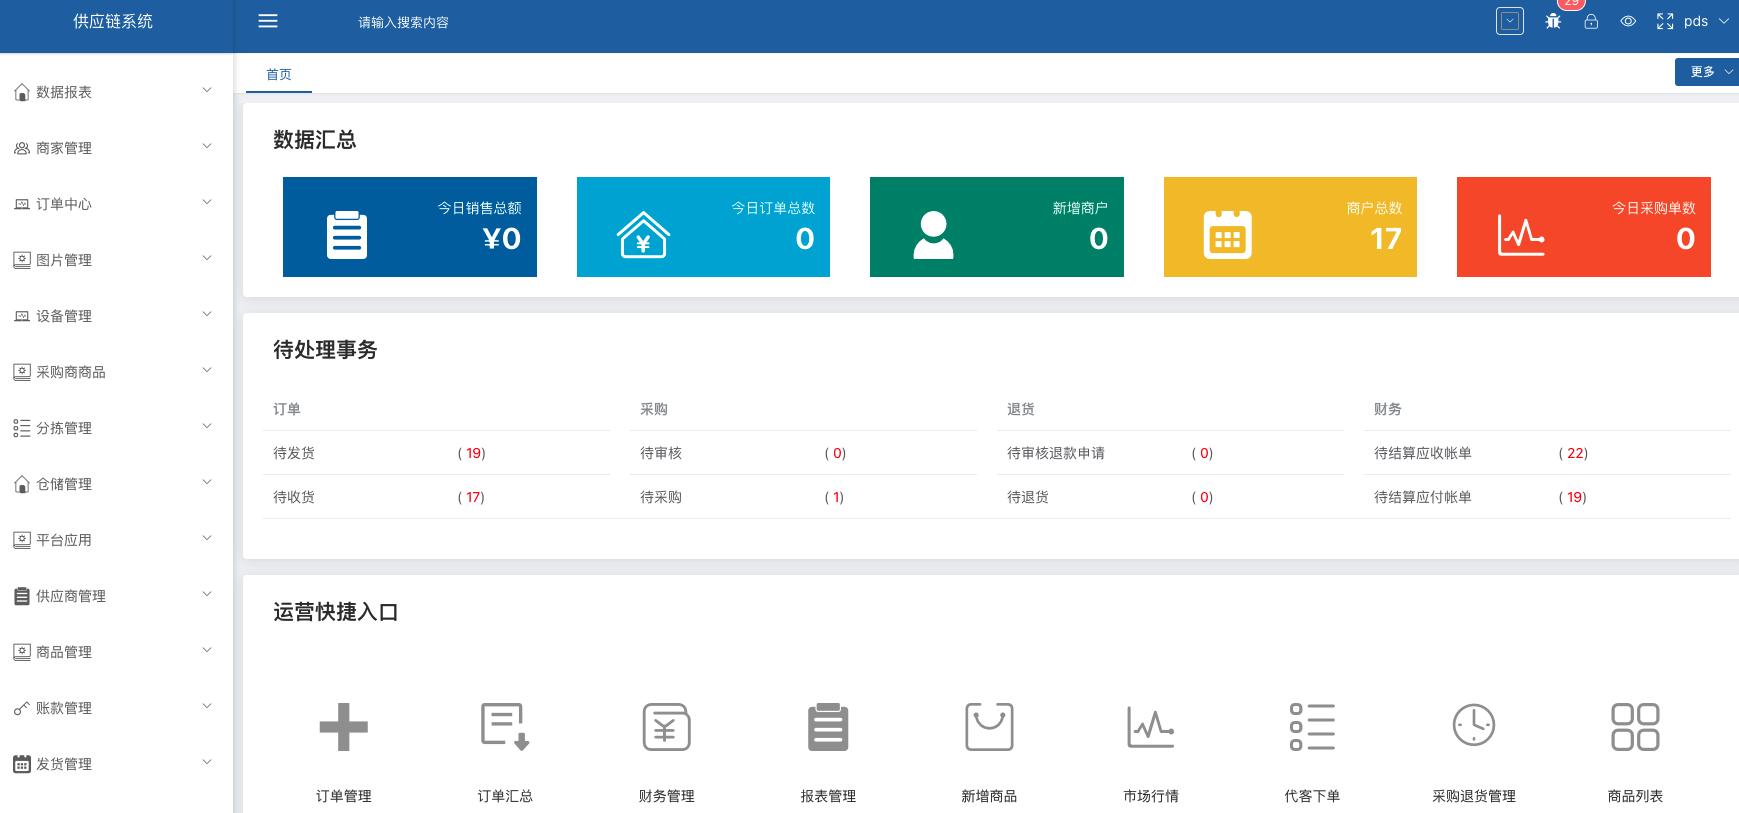Open 订单管理 plus icon shortcut
This screenshot has height=813, width=1739.
coord(343,727)
